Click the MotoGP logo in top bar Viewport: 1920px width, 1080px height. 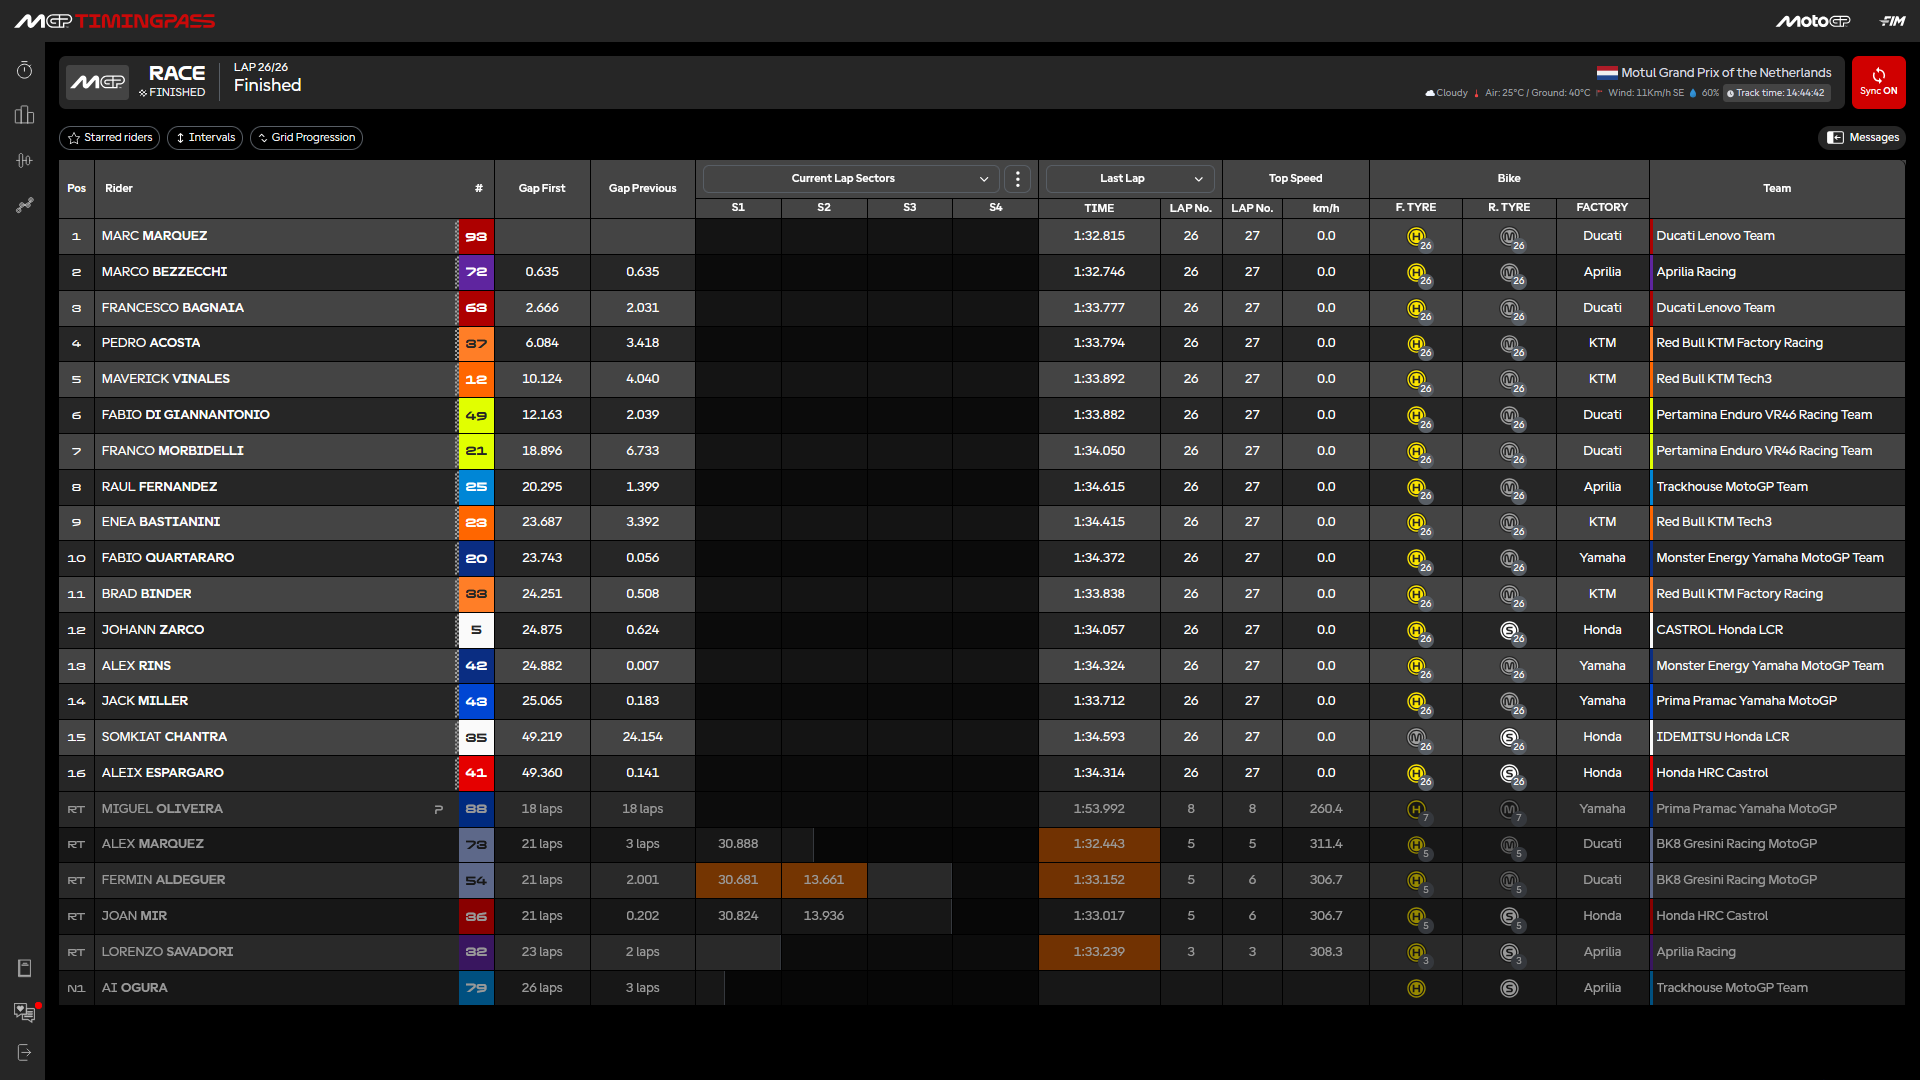(1813, 21)
